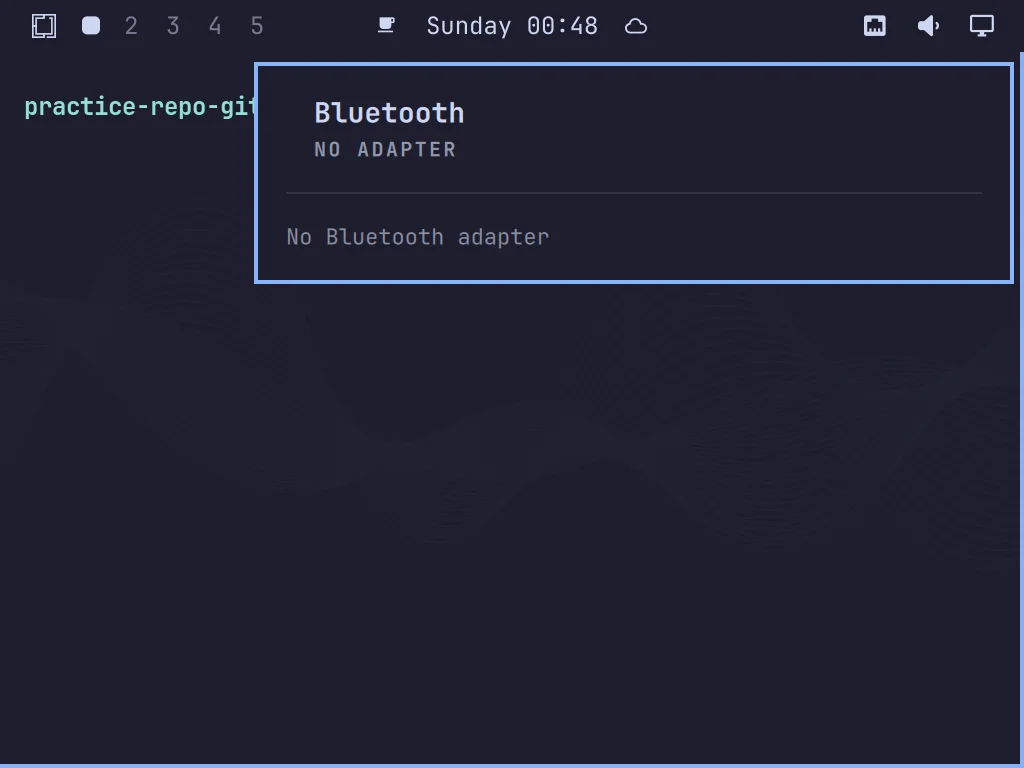
Task: Open the cloud weather icon
Action: pos(635,26)
